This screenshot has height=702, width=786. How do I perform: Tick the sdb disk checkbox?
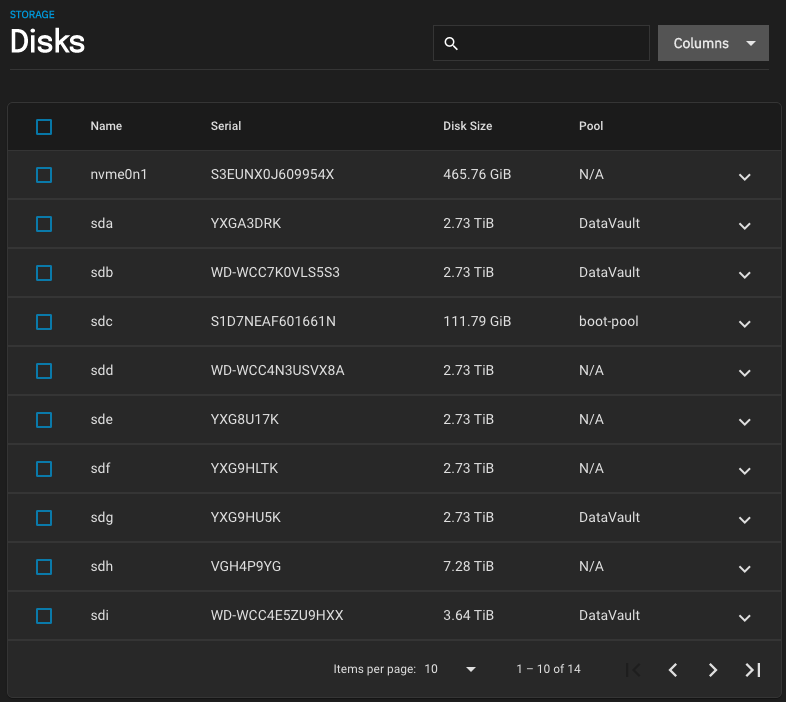44,273
